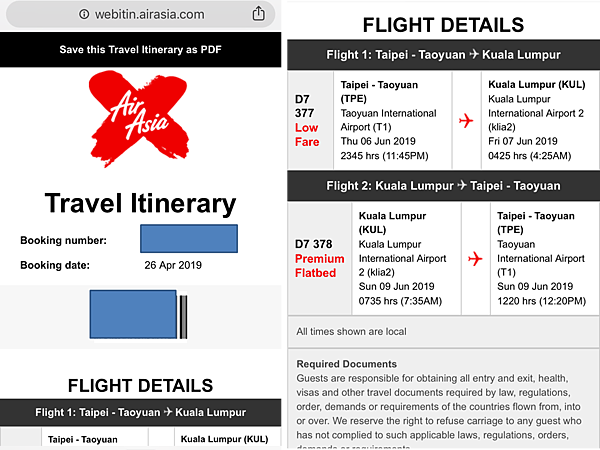Click the large blue redacted barcode box
The image size is (600, 450).
132,316
